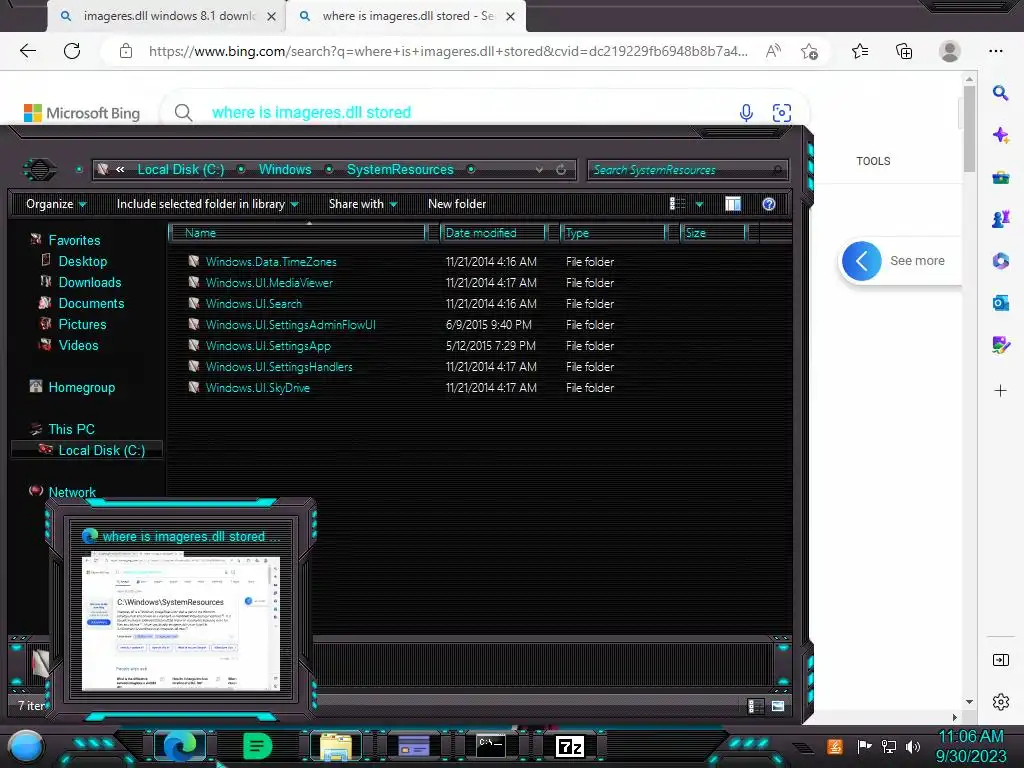Image resolution: width=1024 pixels, height=768 pixels.
Task: Open the Organize dropdown
Action: 56,204
